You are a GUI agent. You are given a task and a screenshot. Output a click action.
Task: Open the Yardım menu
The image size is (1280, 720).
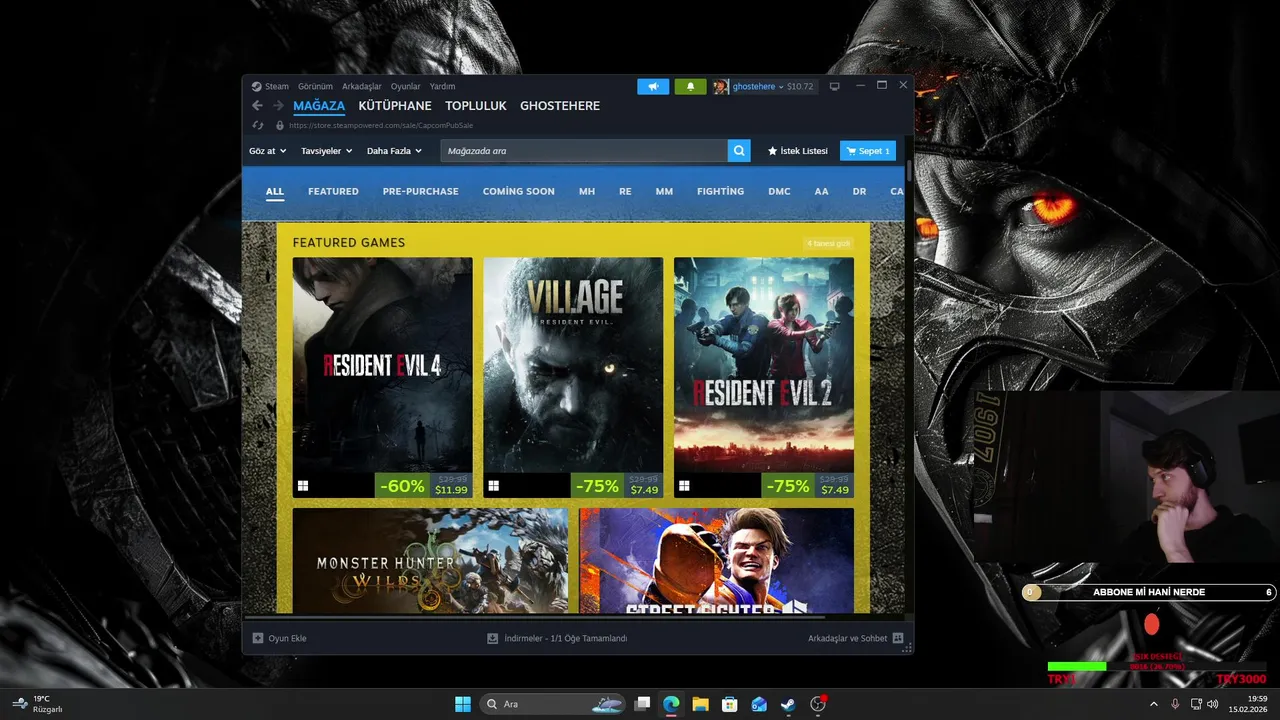(x=442, y=87)
